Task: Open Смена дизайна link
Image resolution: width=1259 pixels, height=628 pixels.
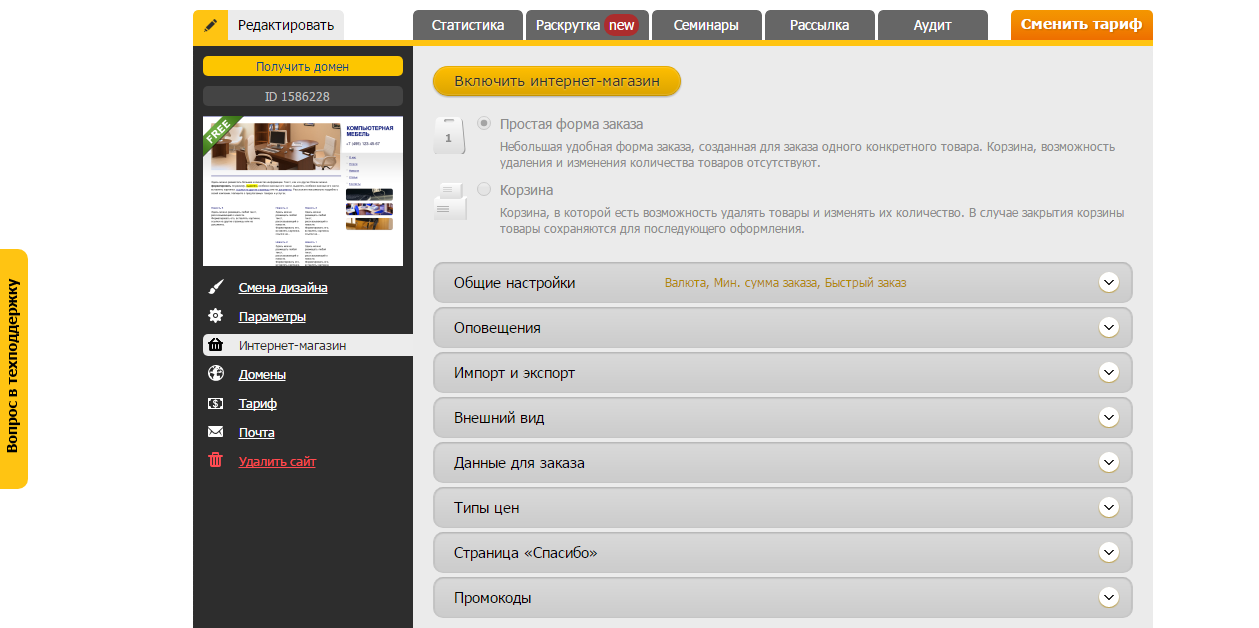Action: [x=283, y=287]
